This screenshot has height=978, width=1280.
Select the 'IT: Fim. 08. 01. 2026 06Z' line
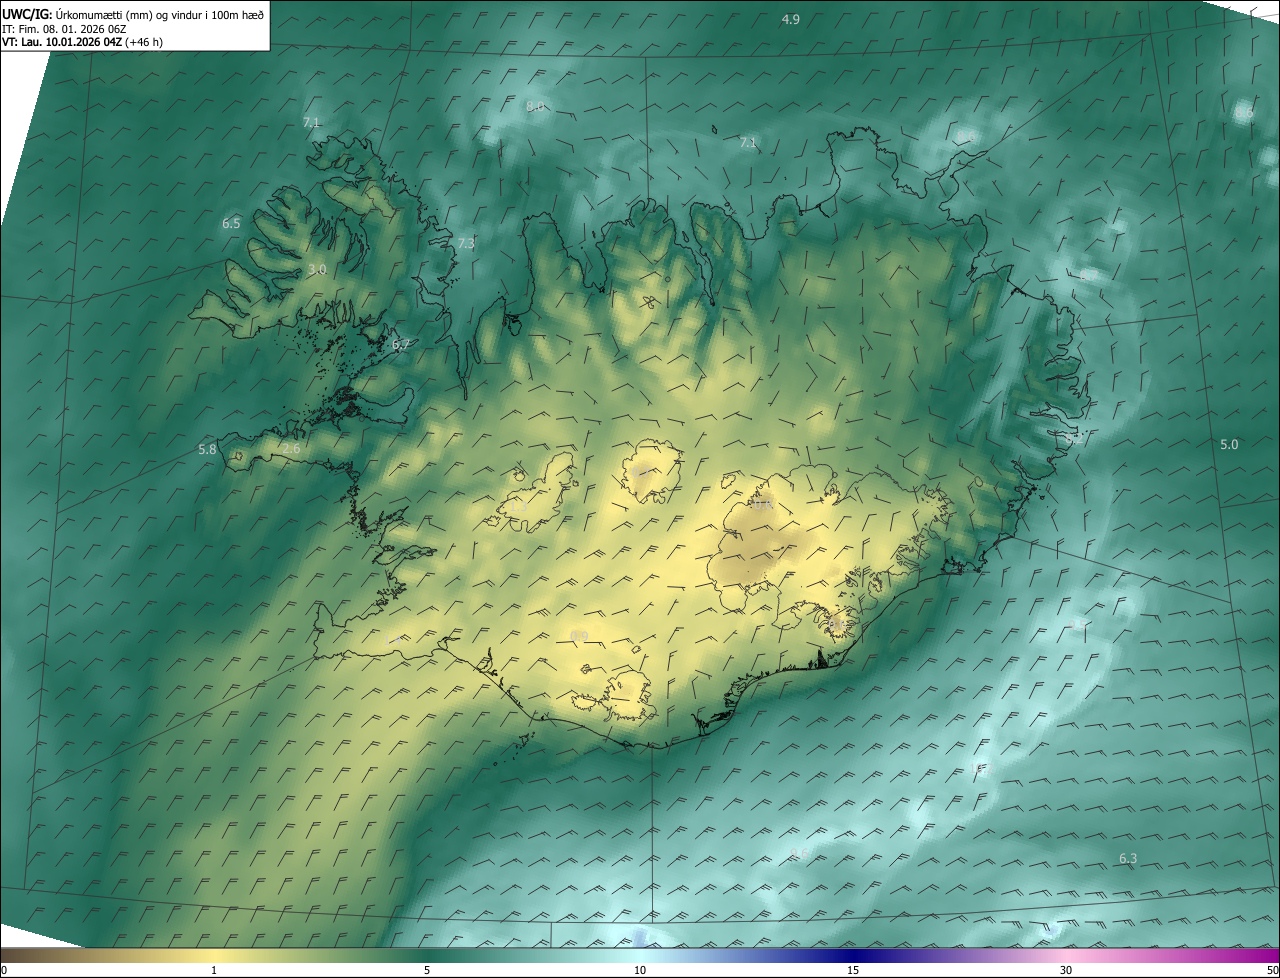pos(64,29)
